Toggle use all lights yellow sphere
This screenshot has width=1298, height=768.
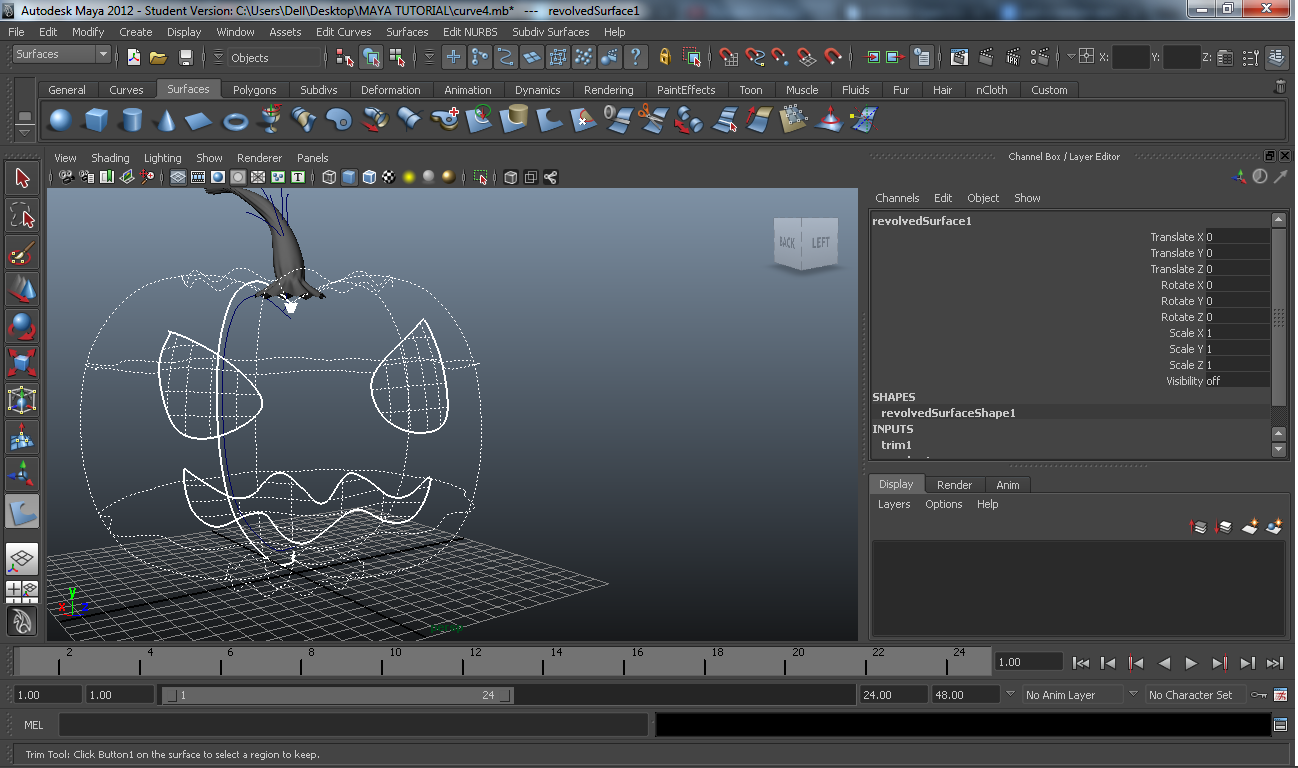click(409, 178)
